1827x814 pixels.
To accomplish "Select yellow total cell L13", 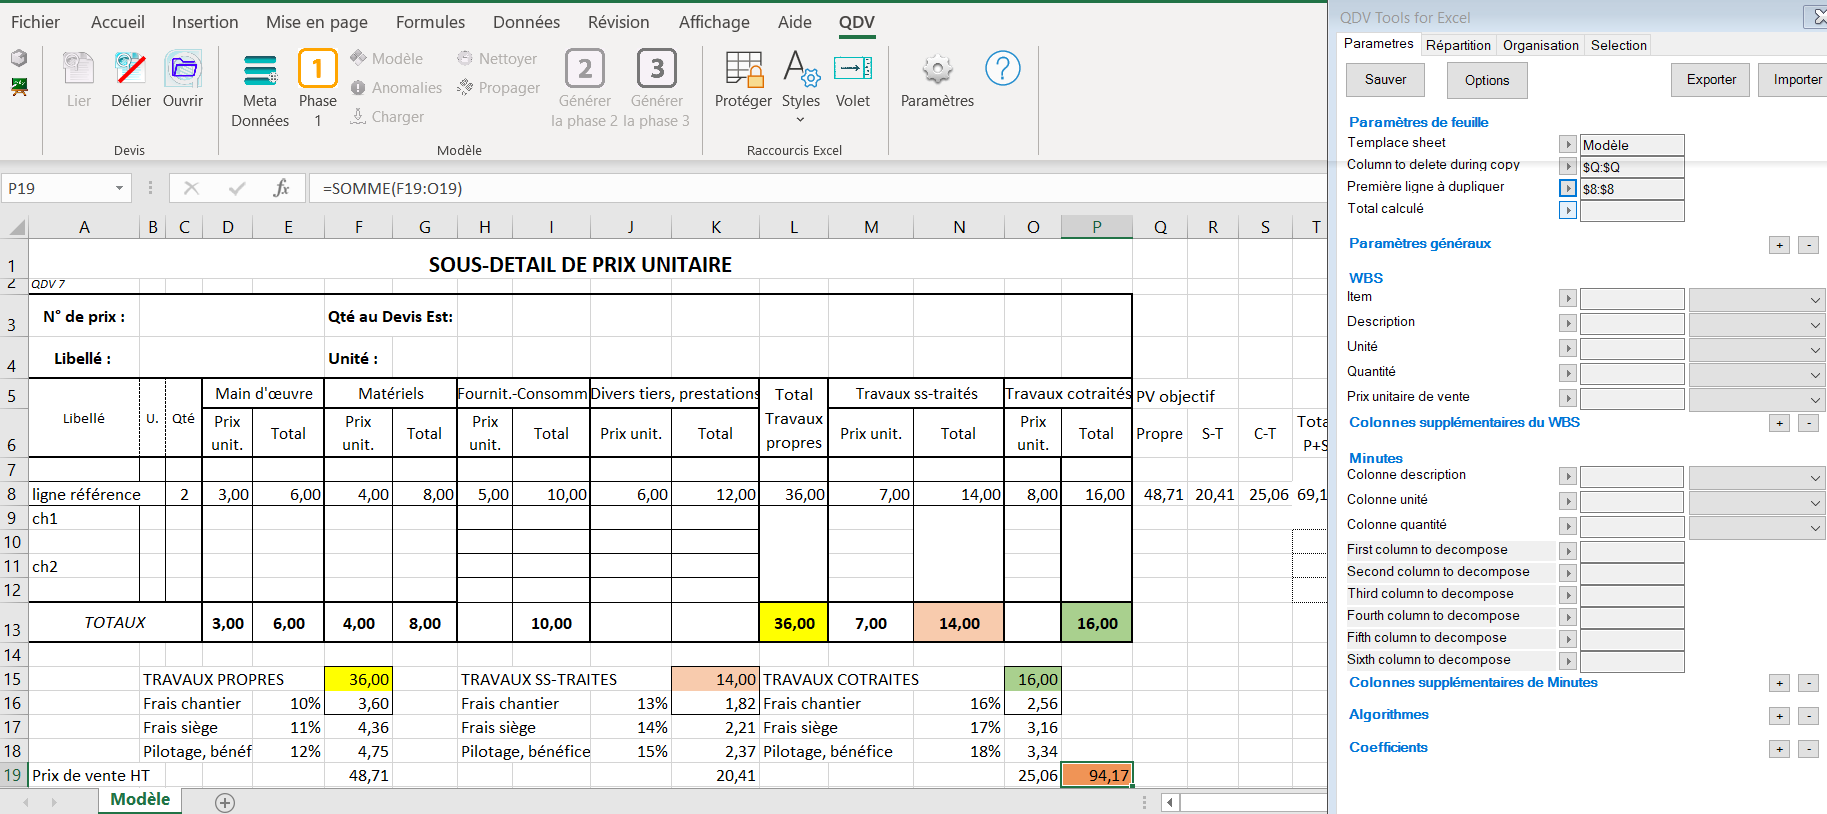I will coord(793,623).
